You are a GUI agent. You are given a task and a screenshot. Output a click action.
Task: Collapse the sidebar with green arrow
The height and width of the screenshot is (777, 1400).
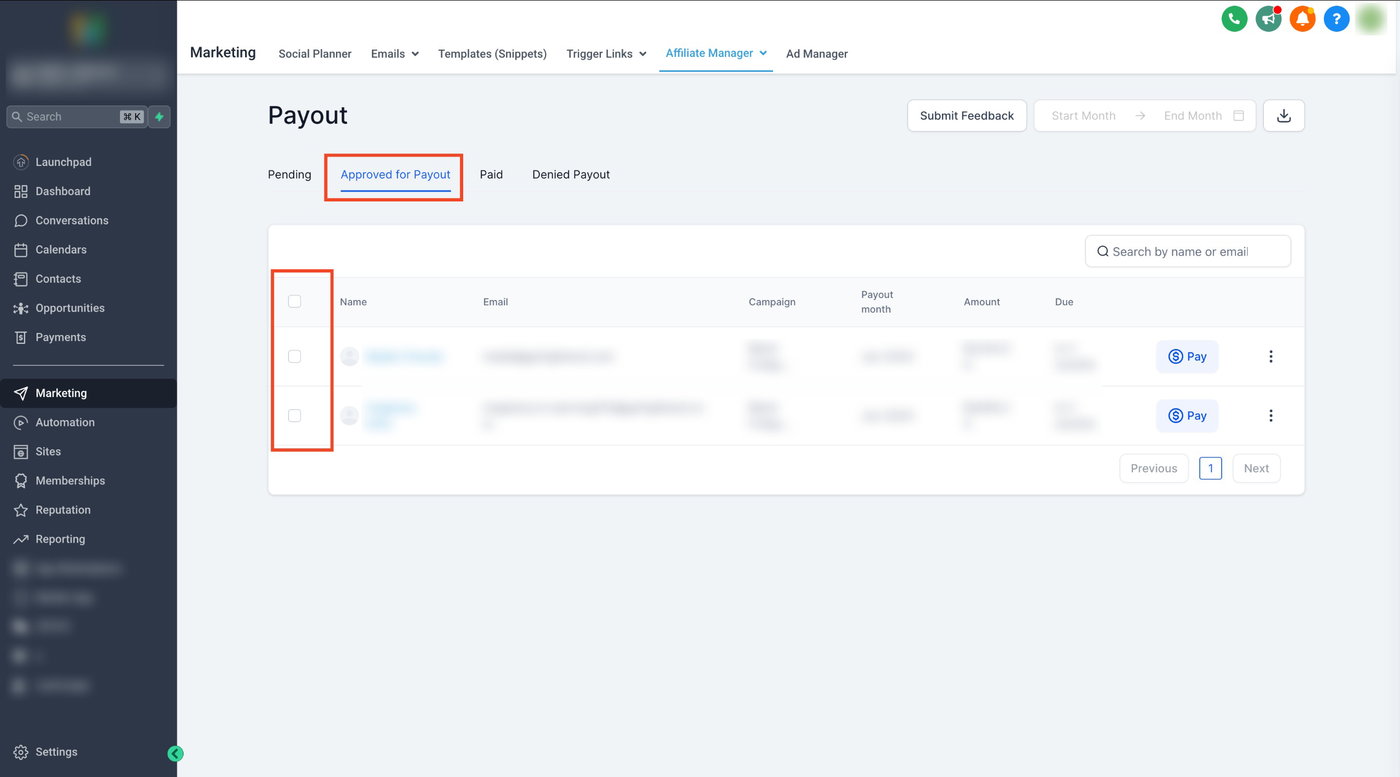pos(175,754)
